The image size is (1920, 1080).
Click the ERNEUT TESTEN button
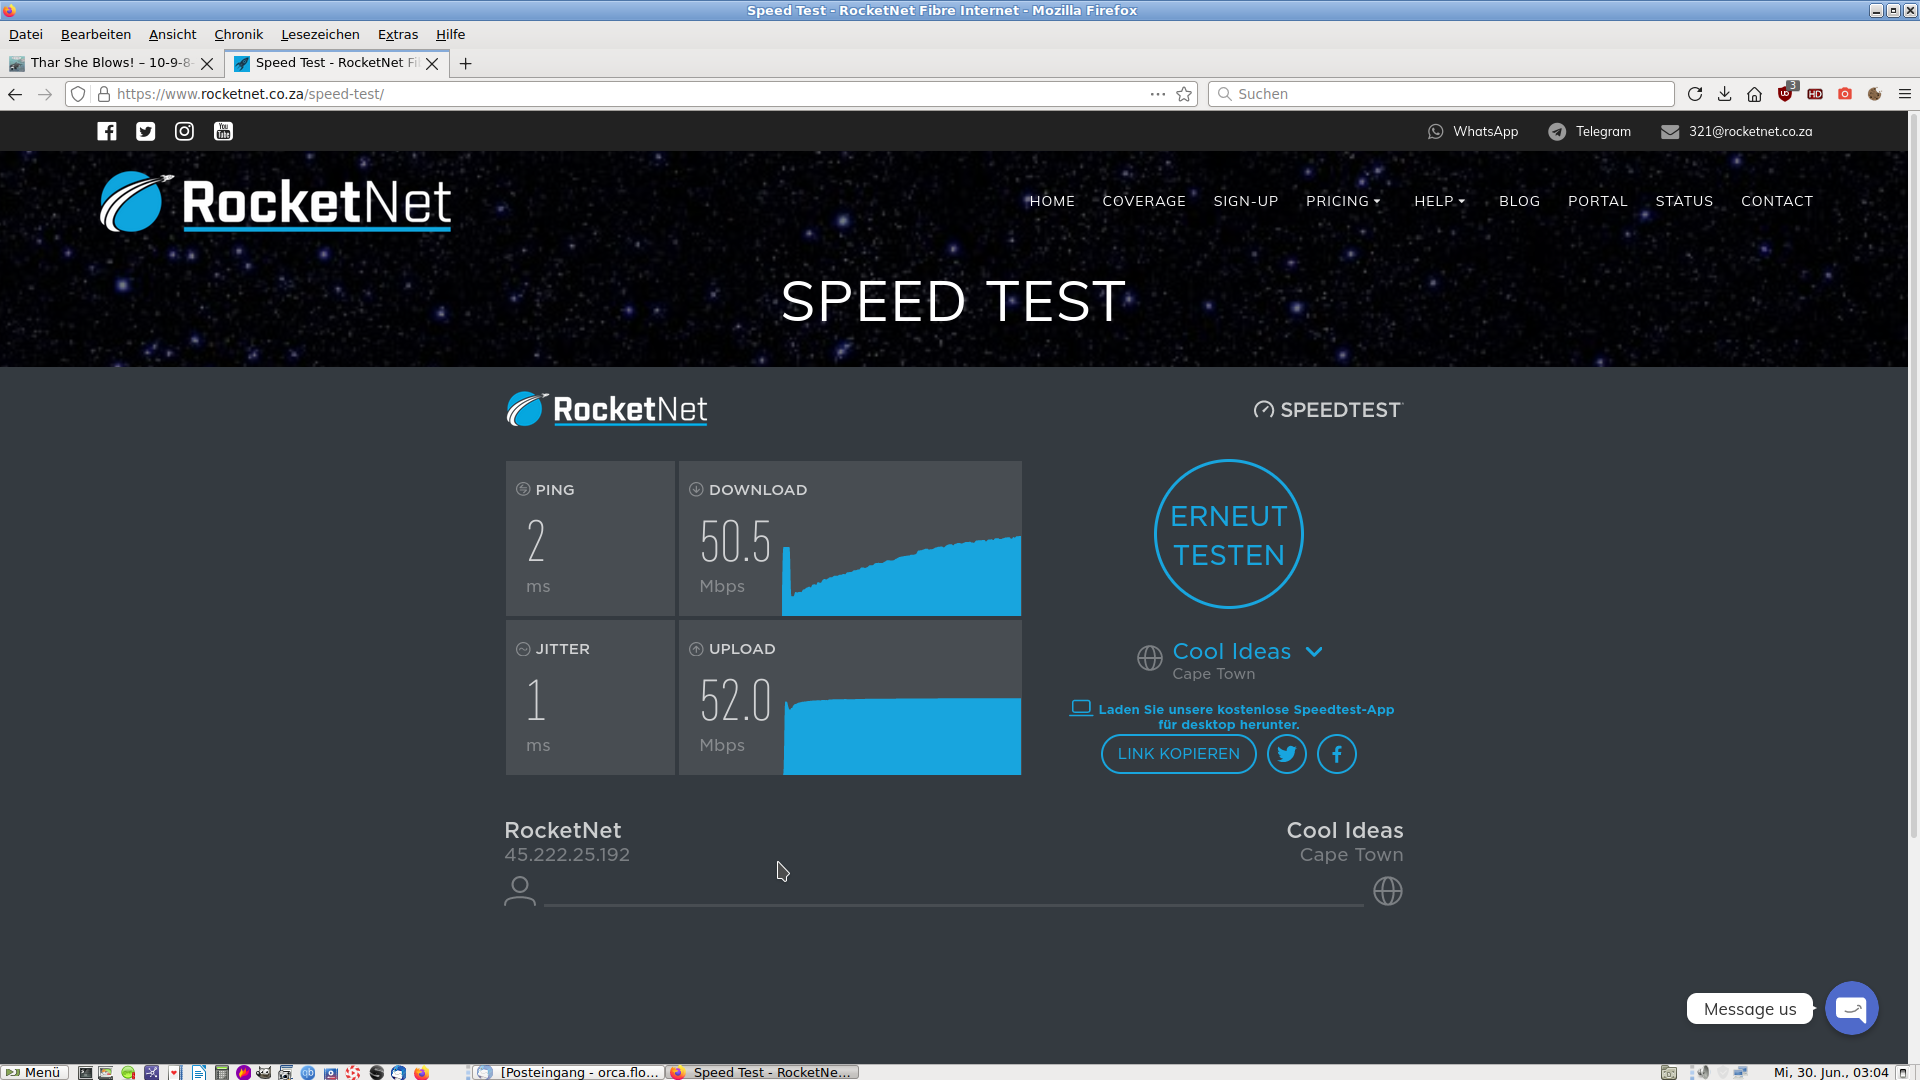pos(1229,534)
